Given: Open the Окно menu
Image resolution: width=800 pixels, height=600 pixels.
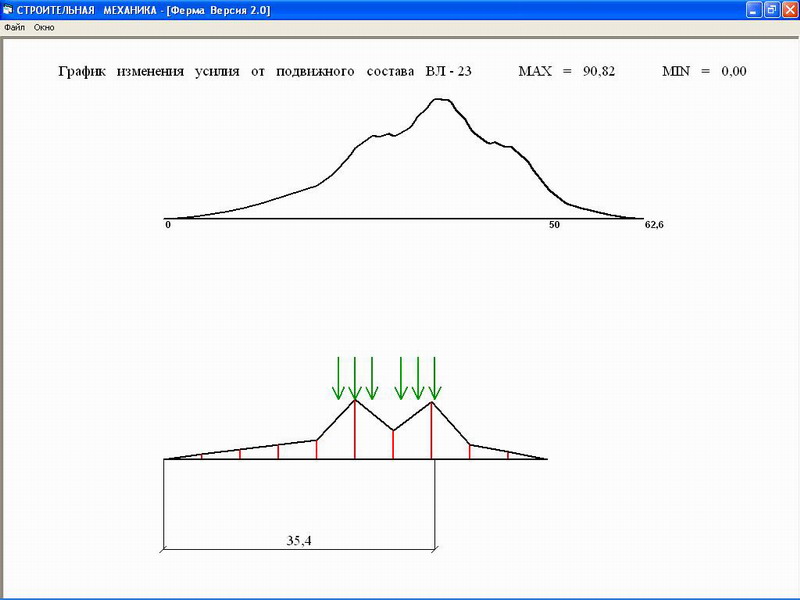Looking at the screenshot, I should click(x=44, y=28).
